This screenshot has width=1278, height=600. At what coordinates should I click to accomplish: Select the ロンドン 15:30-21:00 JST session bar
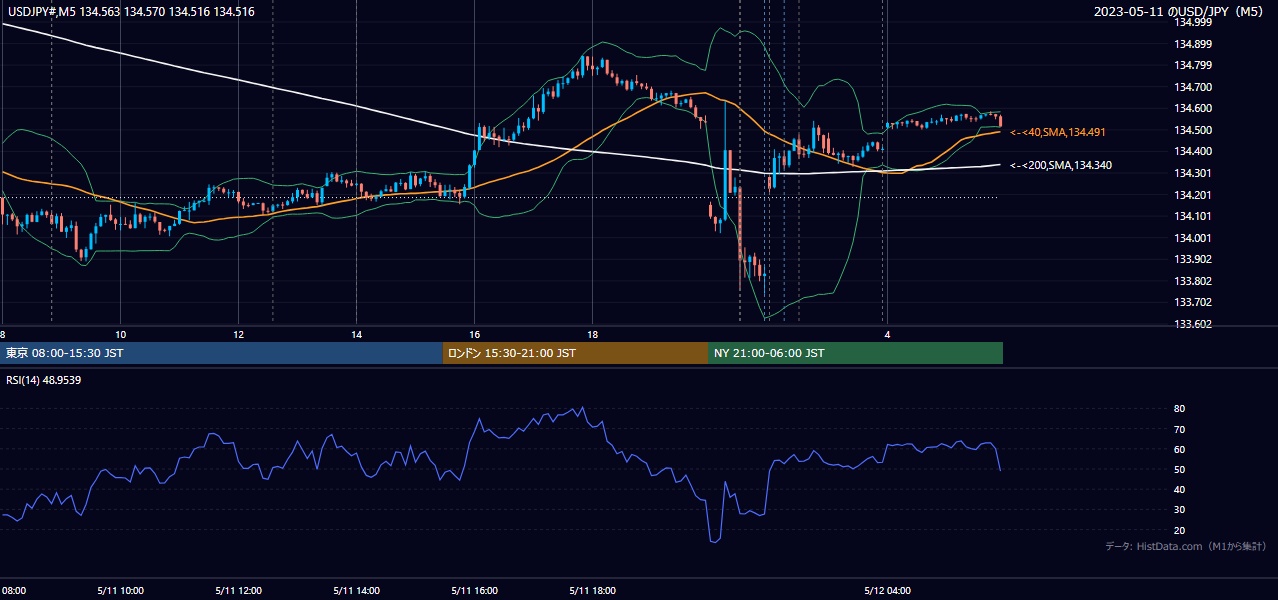[x=575, y=353]
